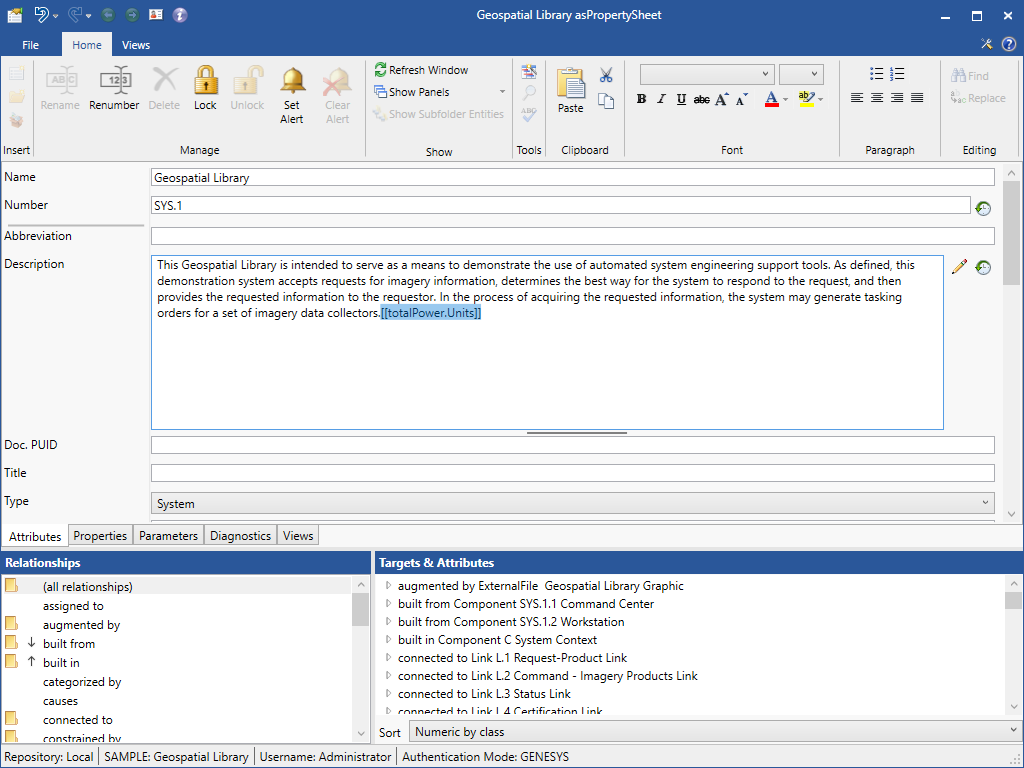The width and height of the screenshot is (1024, 768).
Task: Click into the Abbreviation input field
Action: click(x=572, y=237)
